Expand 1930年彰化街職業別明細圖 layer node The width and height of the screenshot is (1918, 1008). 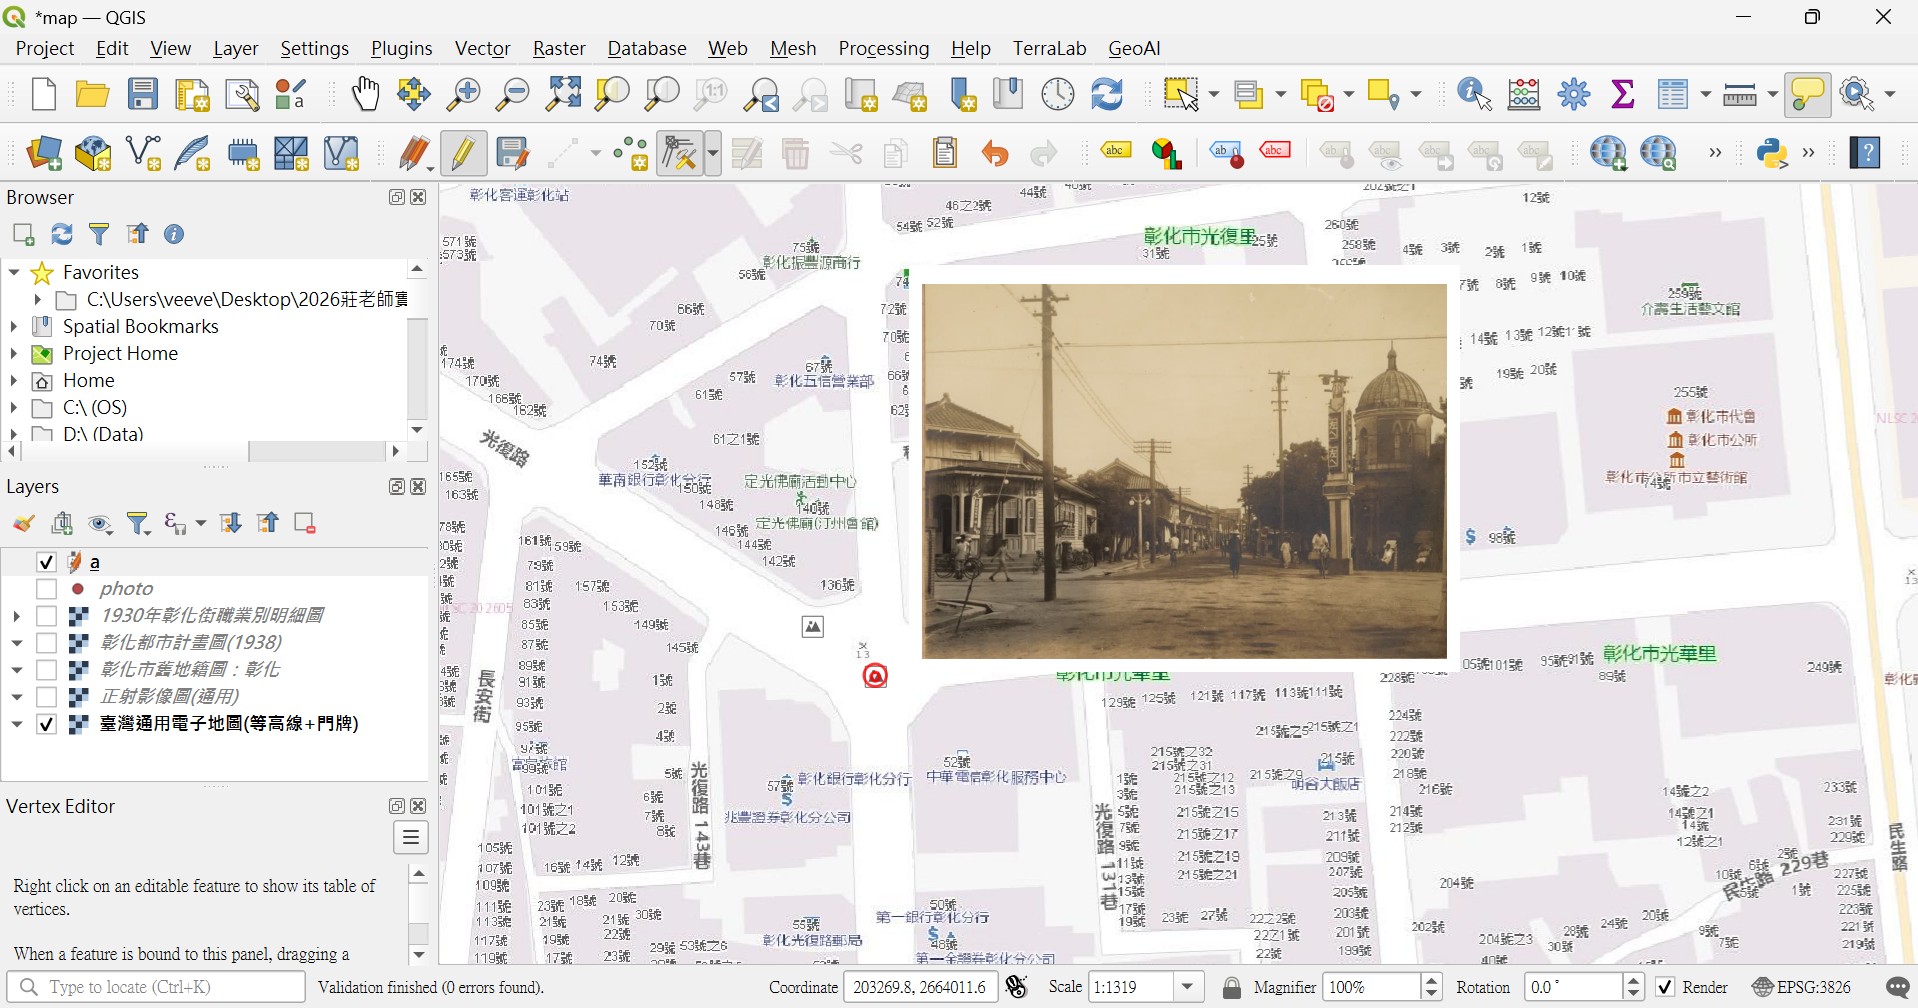tap(16, 616)
